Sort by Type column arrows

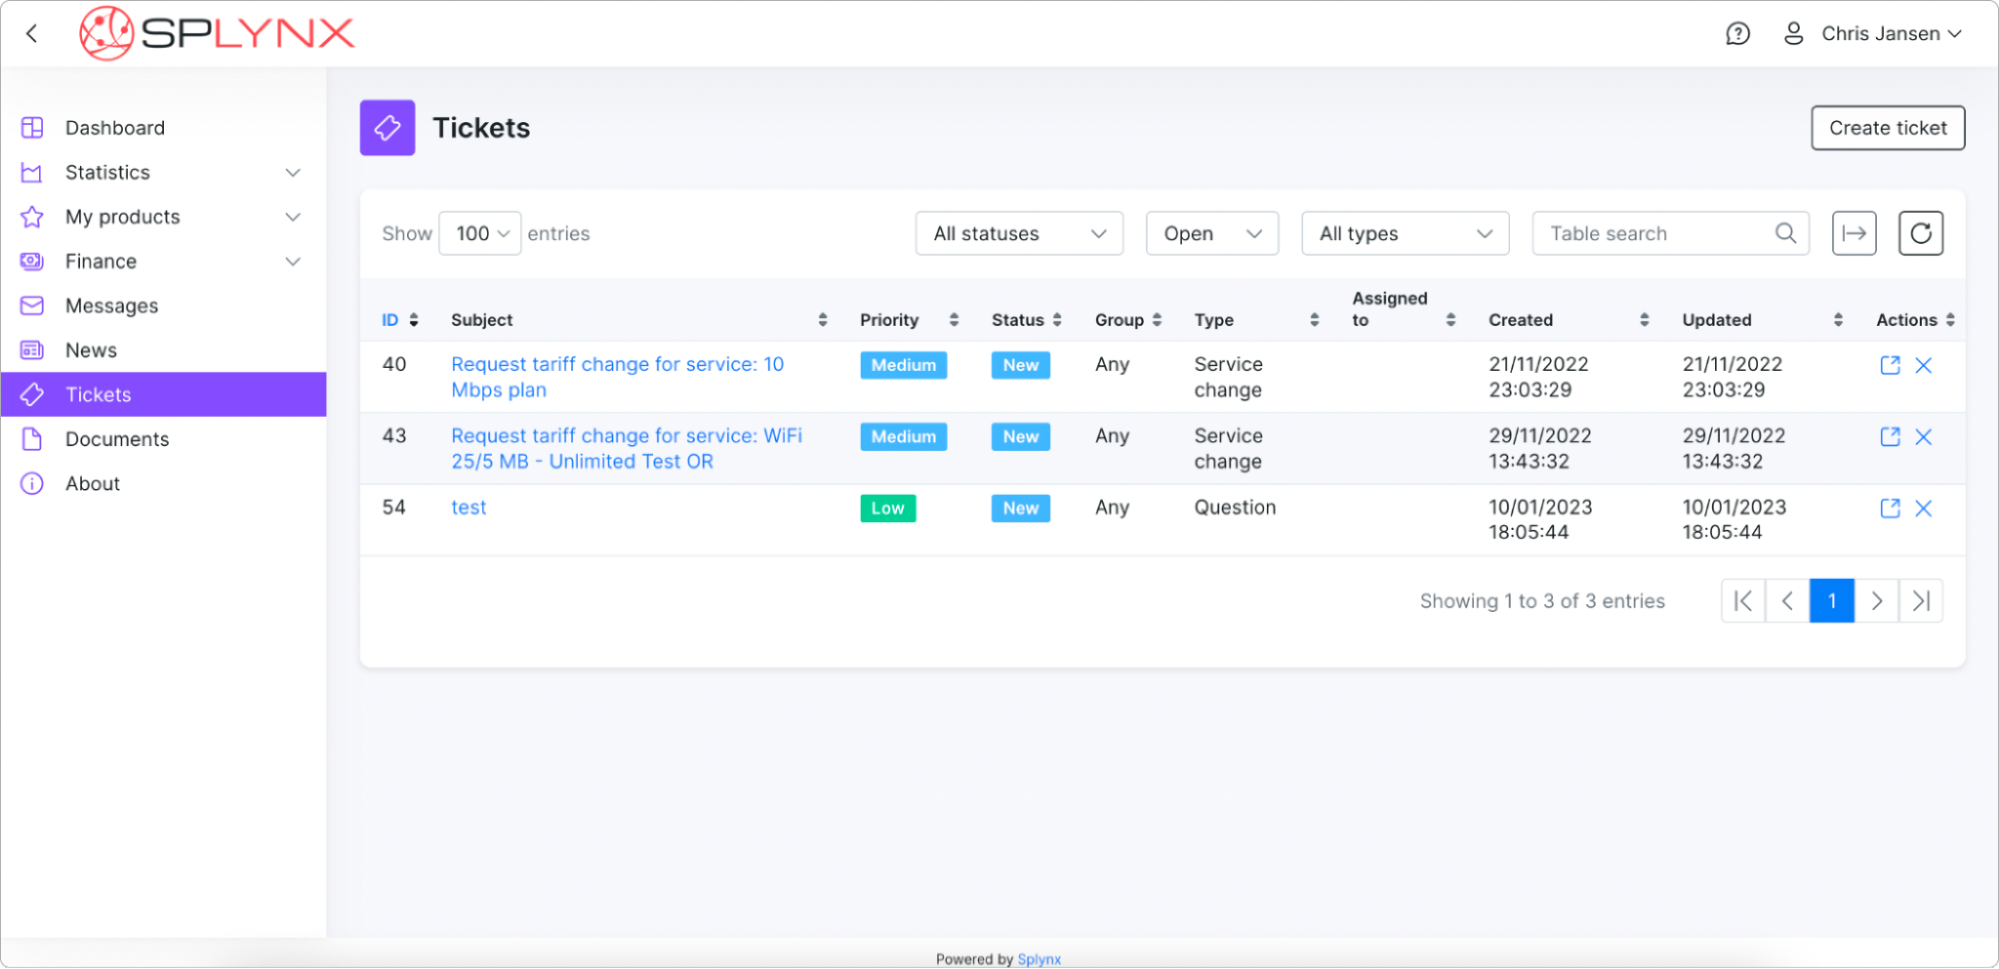(1314, 320)
